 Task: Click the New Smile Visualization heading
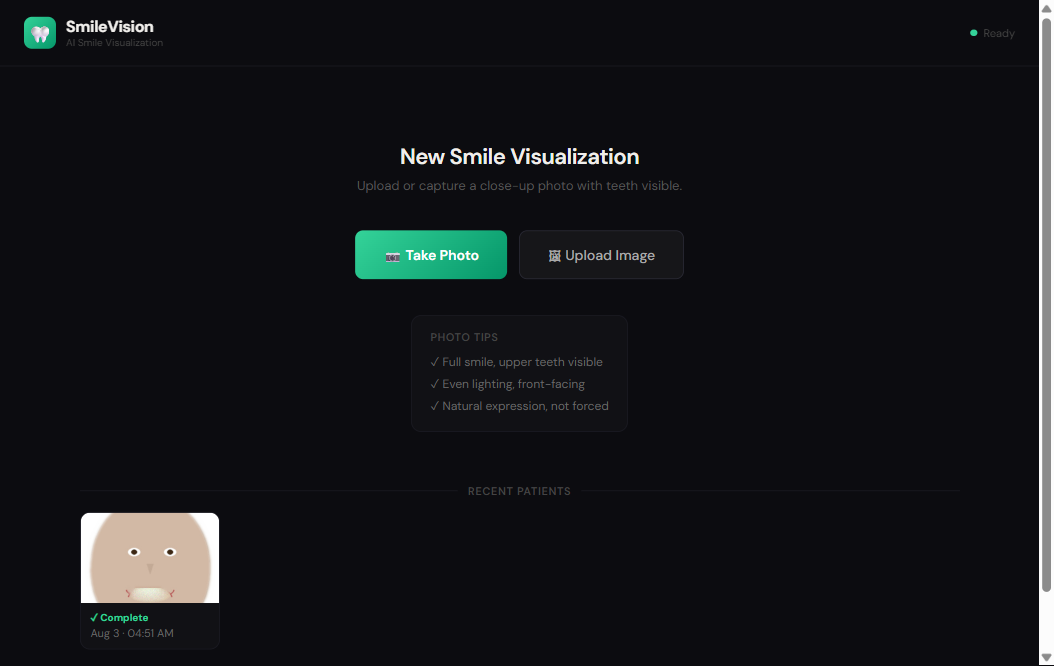pos(519,157)
